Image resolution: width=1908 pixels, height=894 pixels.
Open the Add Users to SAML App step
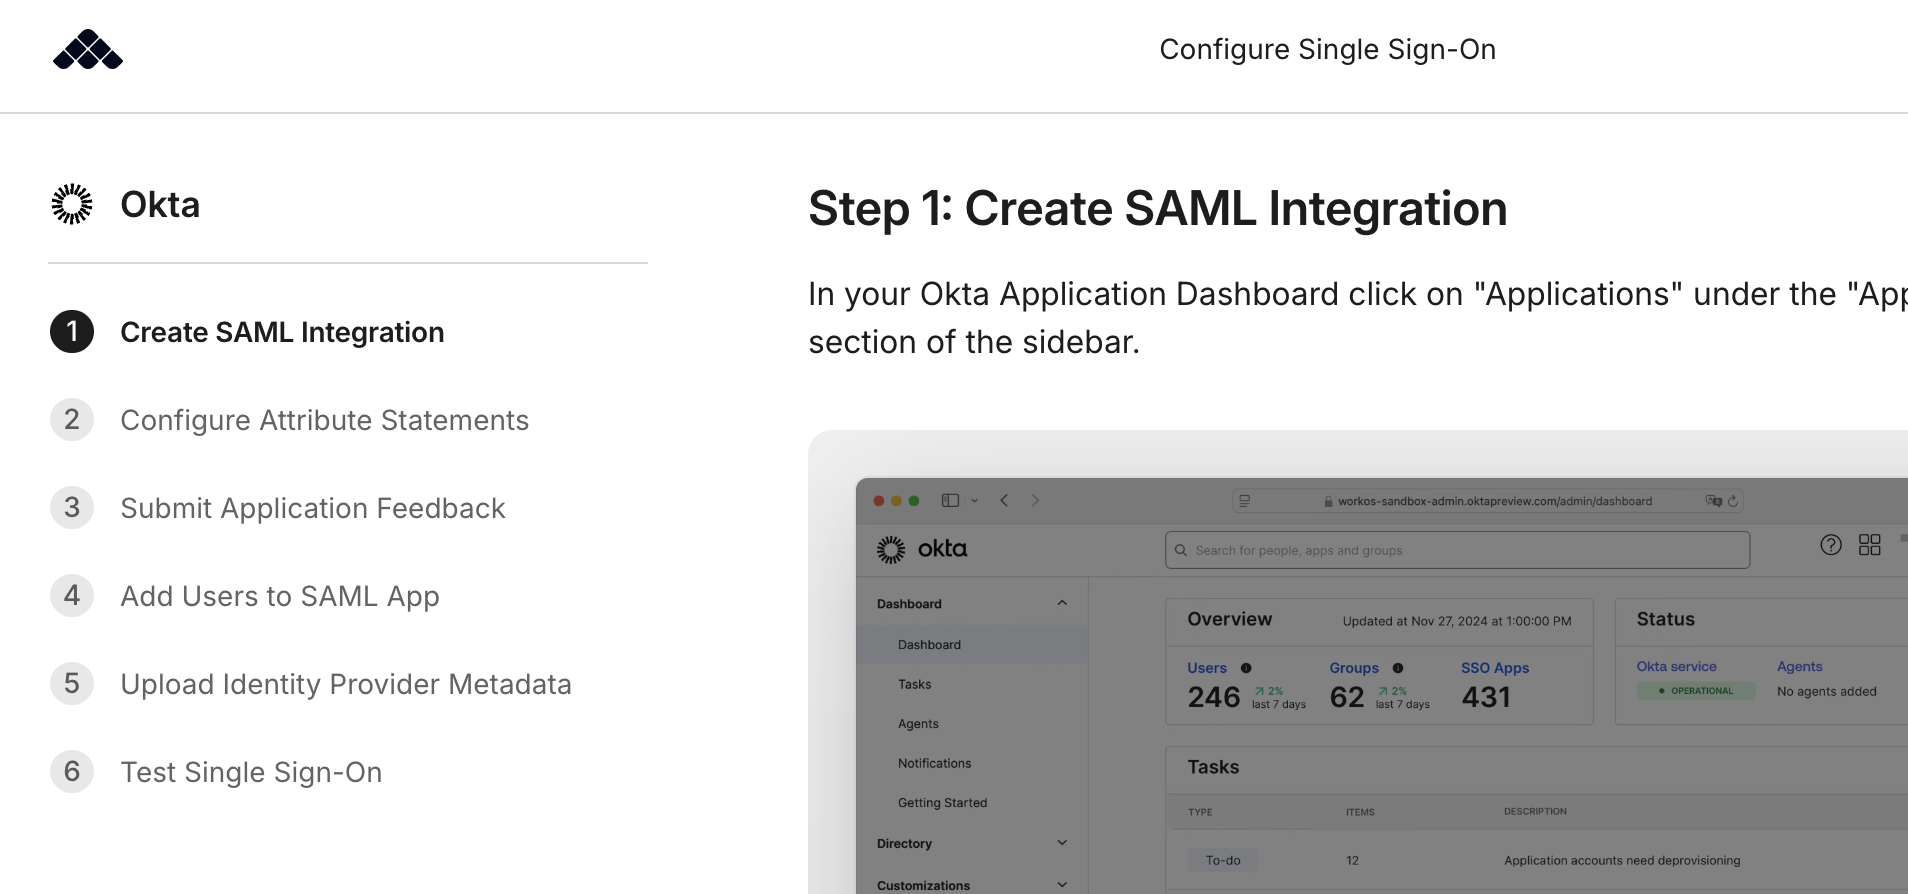pyautogui.click(x=279, y=596)
